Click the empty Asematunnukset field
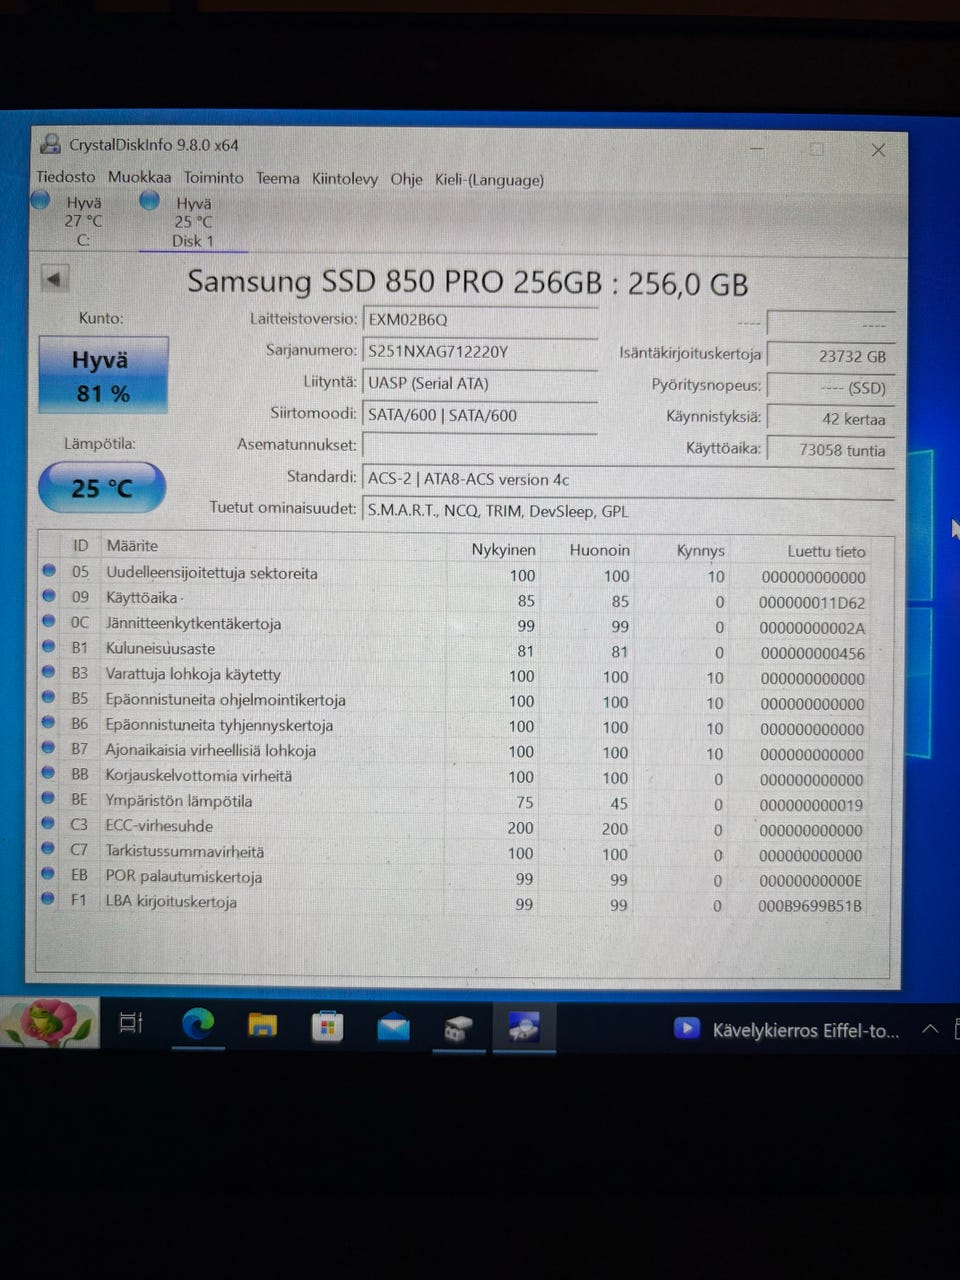960x1280 pixels. click(x=480, y=446)
